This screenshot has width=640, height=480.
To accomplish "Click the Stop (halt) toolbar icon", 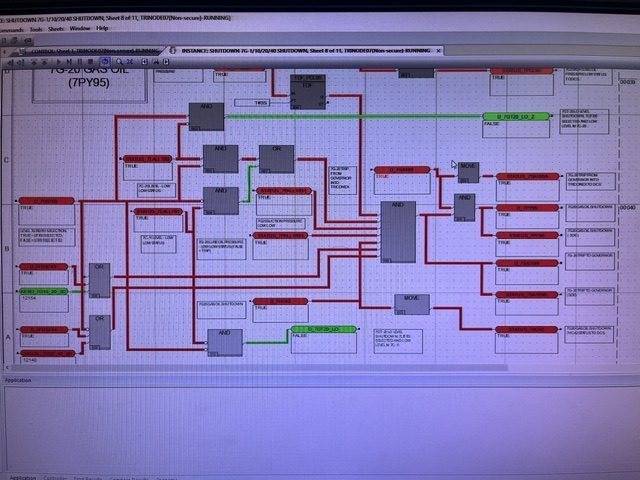I will [x=90, y=62].
